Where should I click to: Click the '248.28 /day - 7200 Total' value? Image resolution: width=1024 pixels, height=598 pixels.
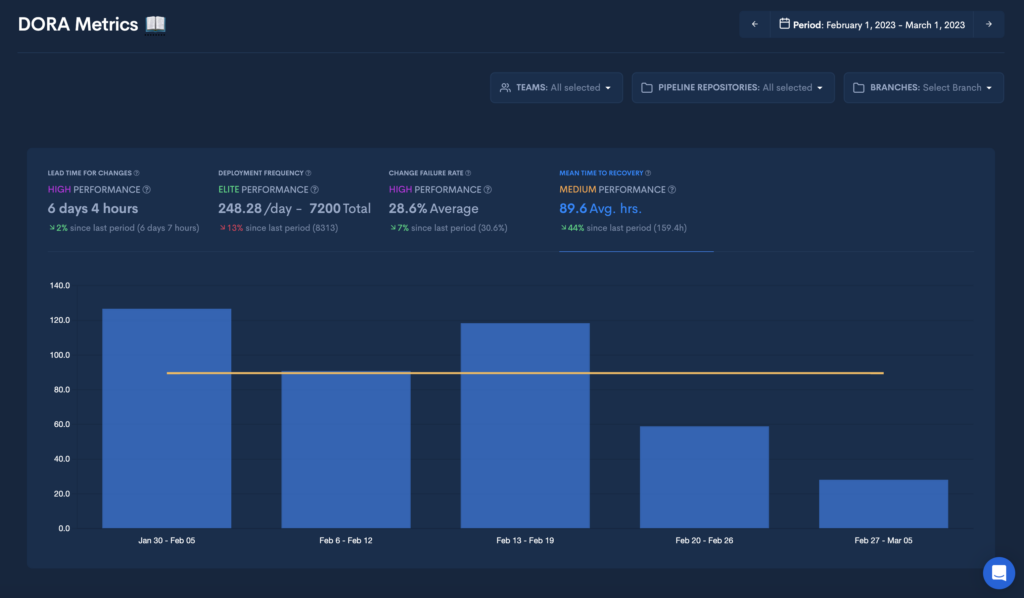tap(294, 209)
